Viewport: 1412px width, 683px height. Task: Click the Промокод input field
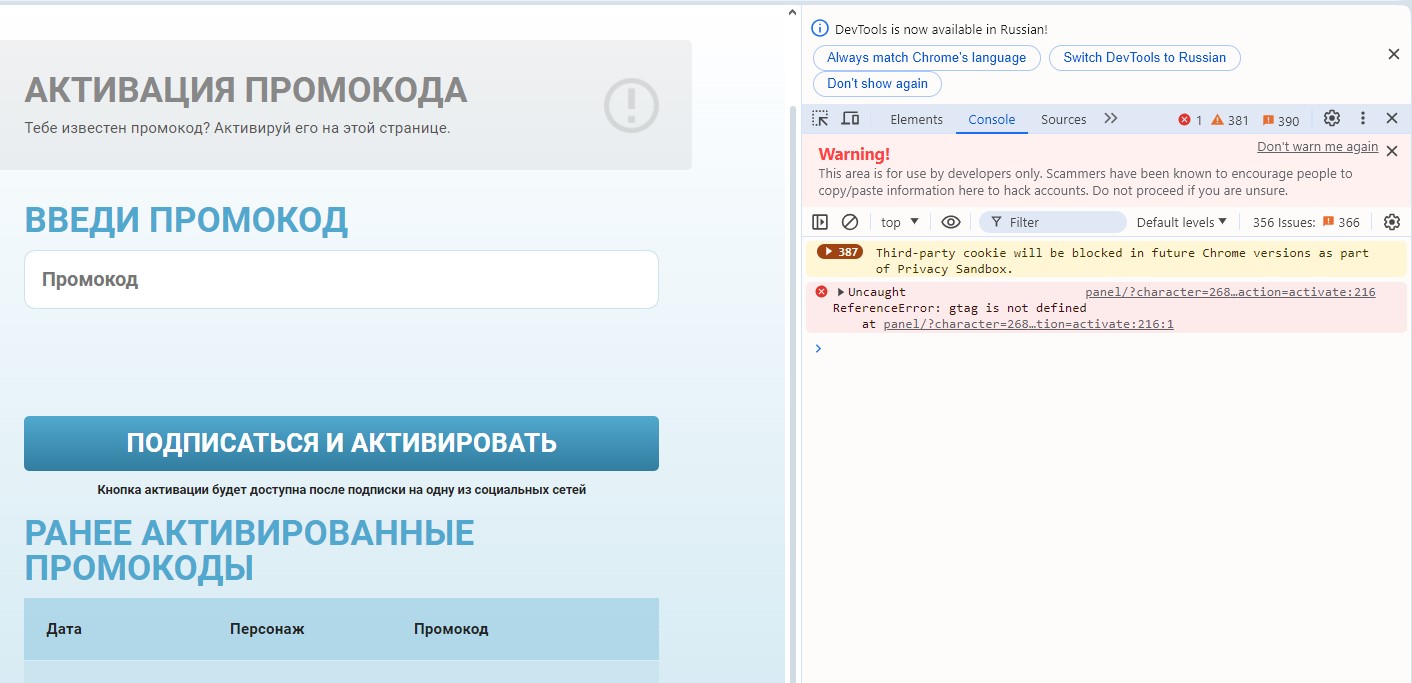click(x=341, y=280)
